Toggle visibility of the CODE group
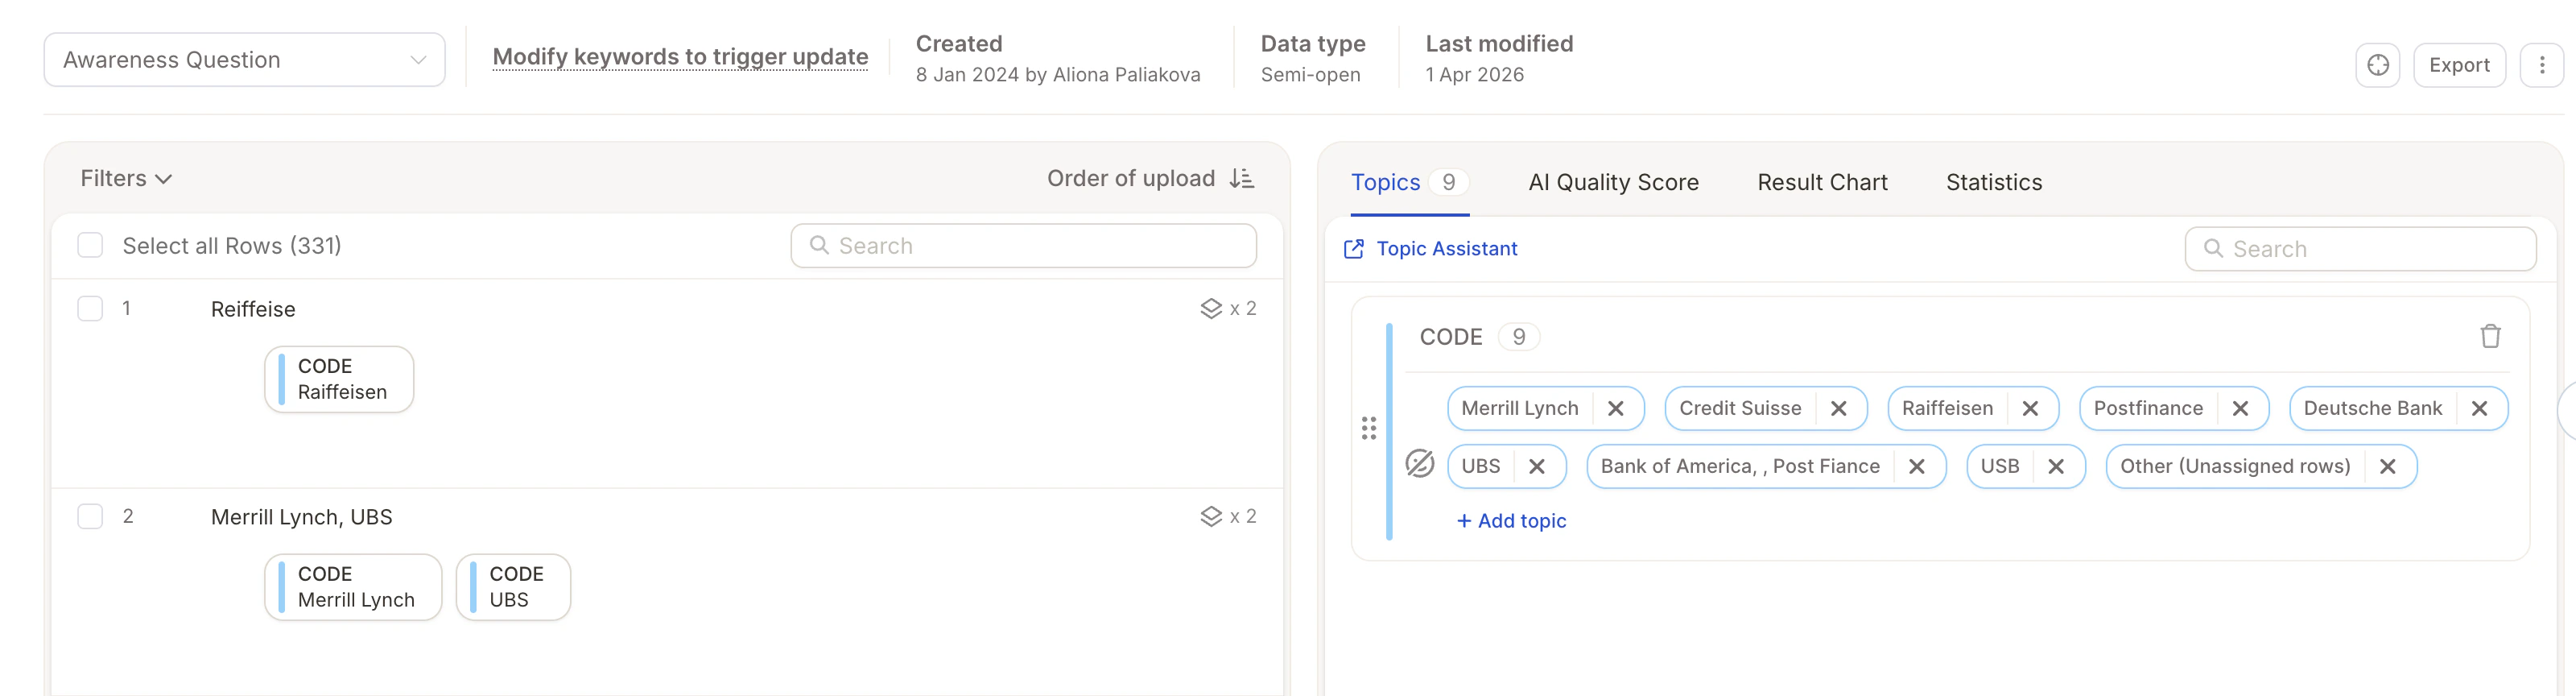Screen dimensions: 2576x696 (x=1419, y=464)
